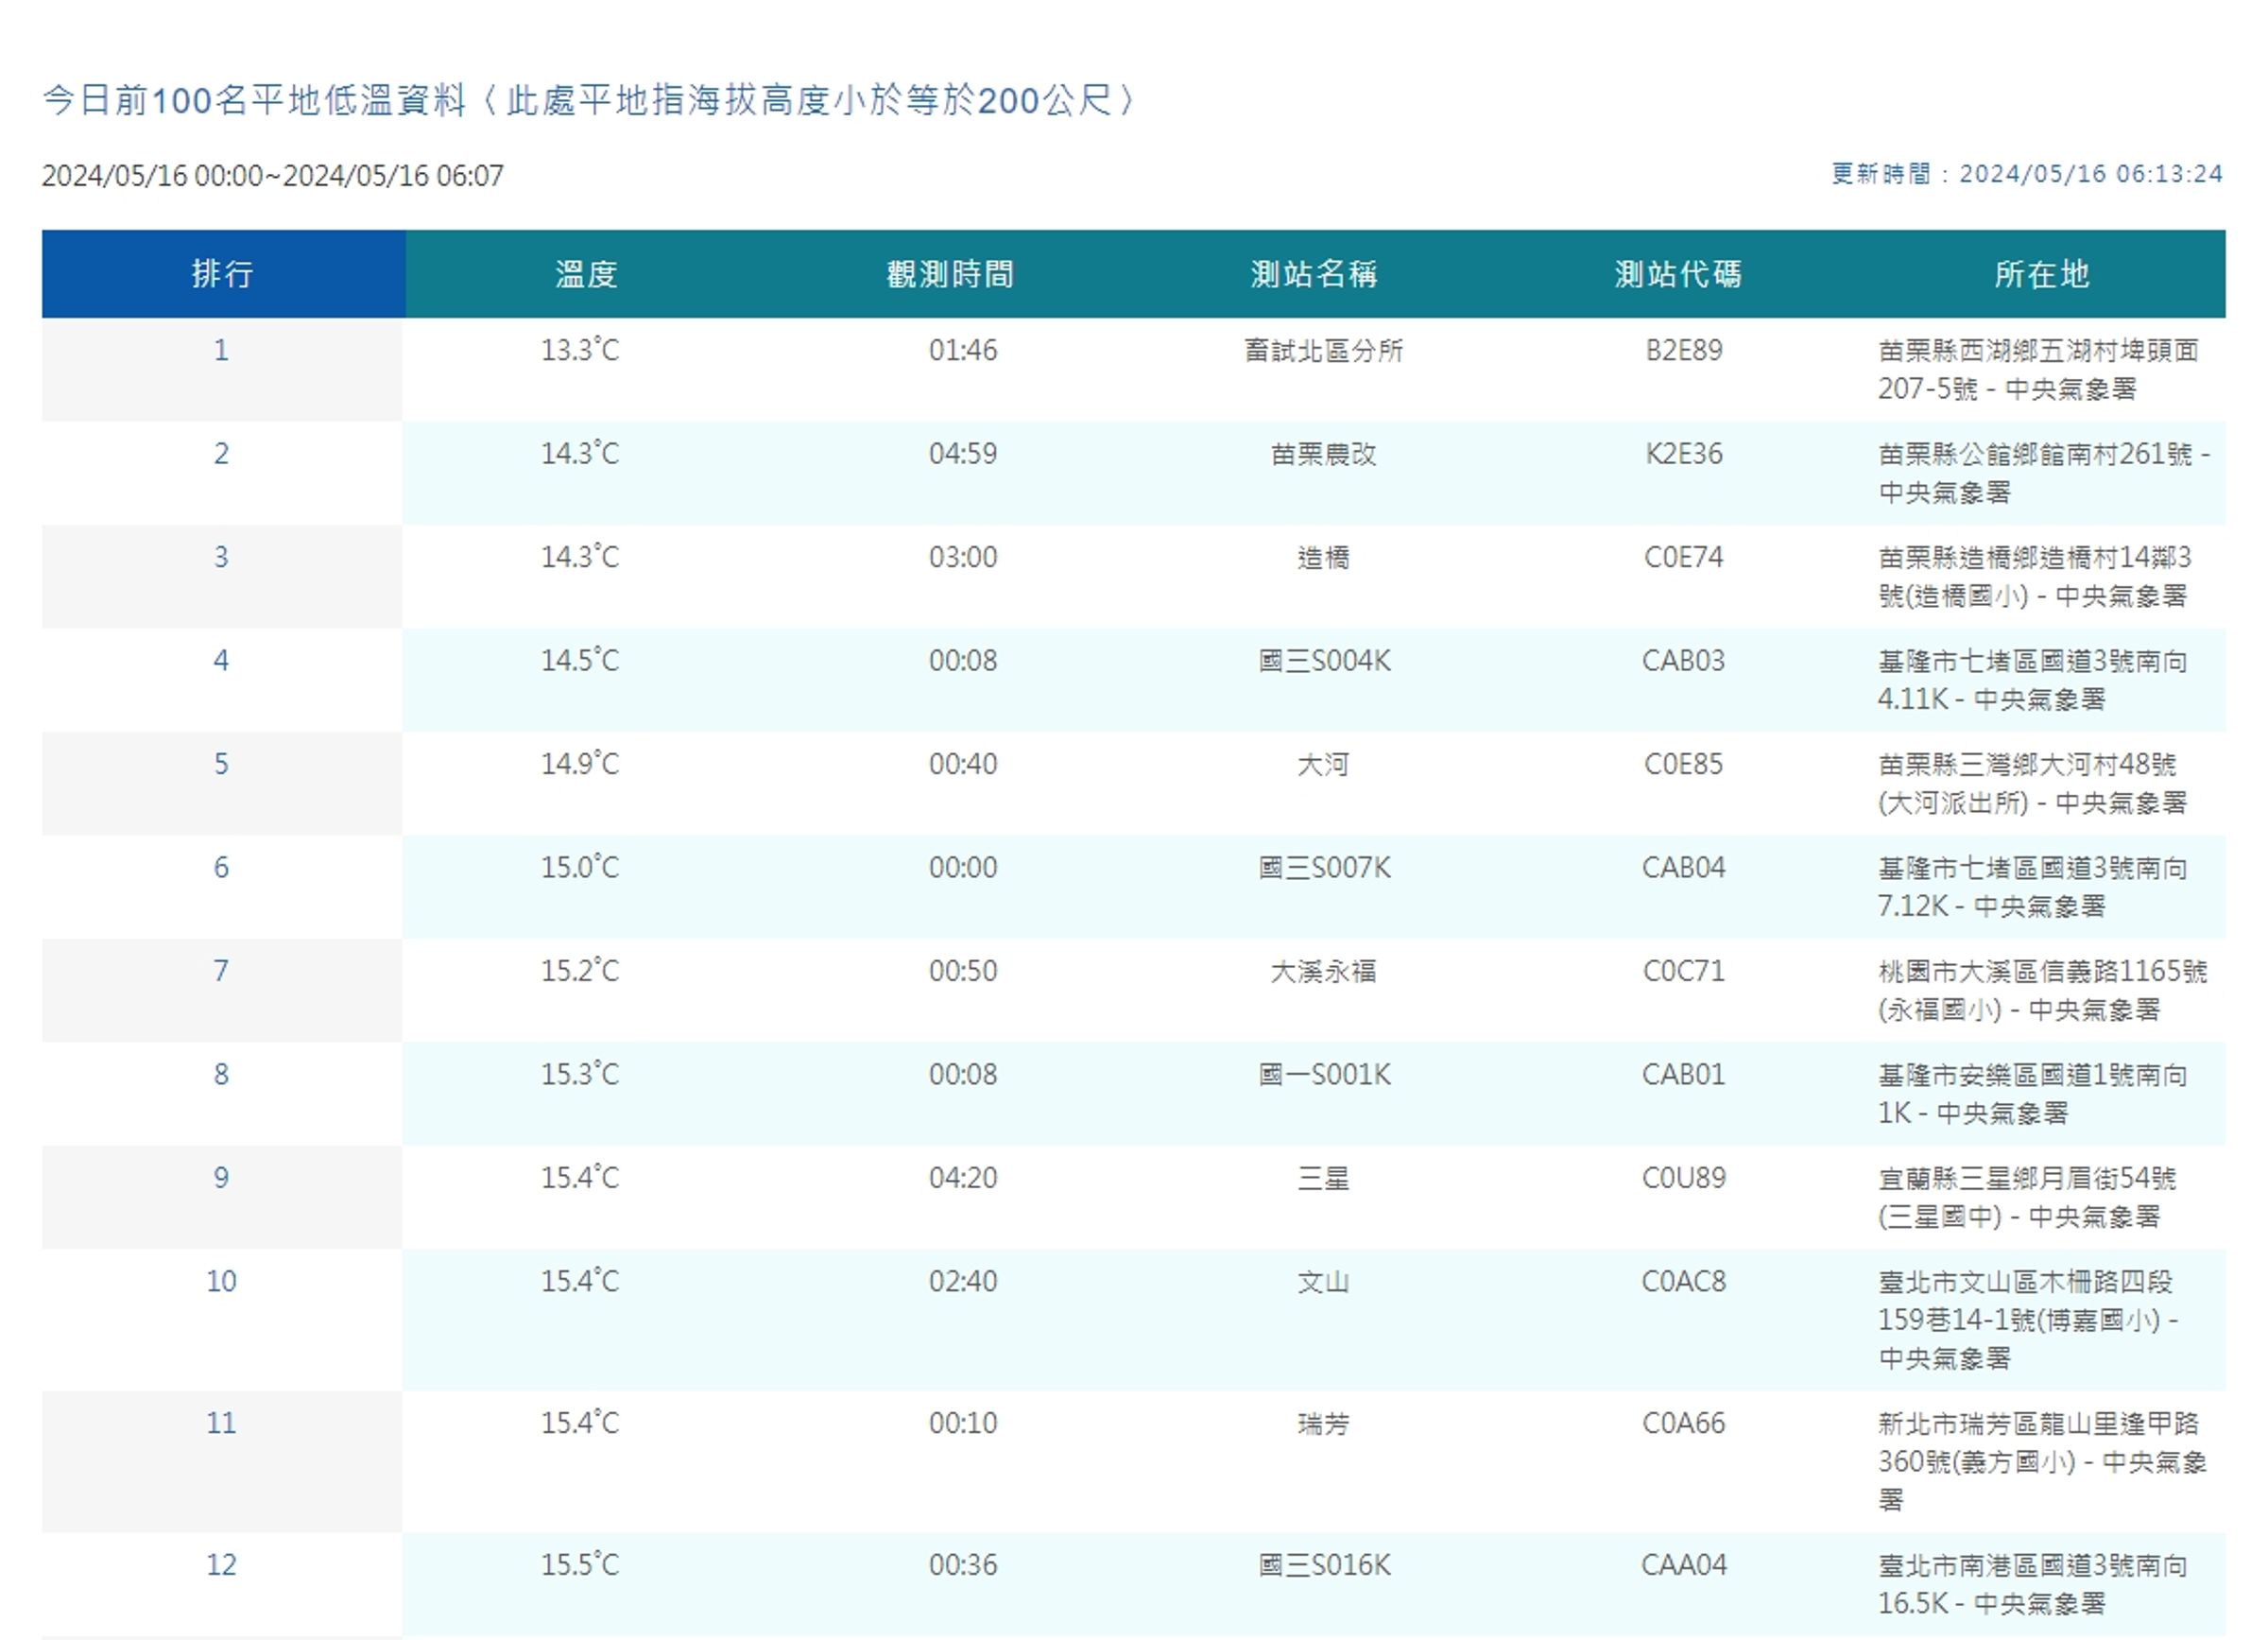The width and height of the screenshot is (2268, 1640).
Task: Select station name 造橋
Action: pos(1323,557)
